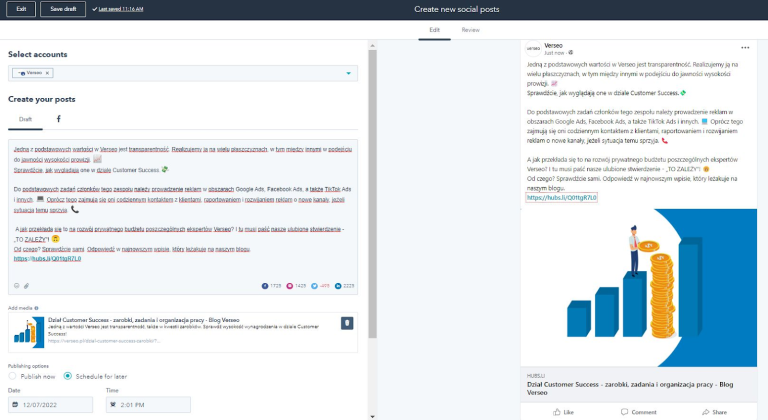The height and width of the screenshot is (420, 768).
Task: Switch to the Review tab
Action: point(470,30)
